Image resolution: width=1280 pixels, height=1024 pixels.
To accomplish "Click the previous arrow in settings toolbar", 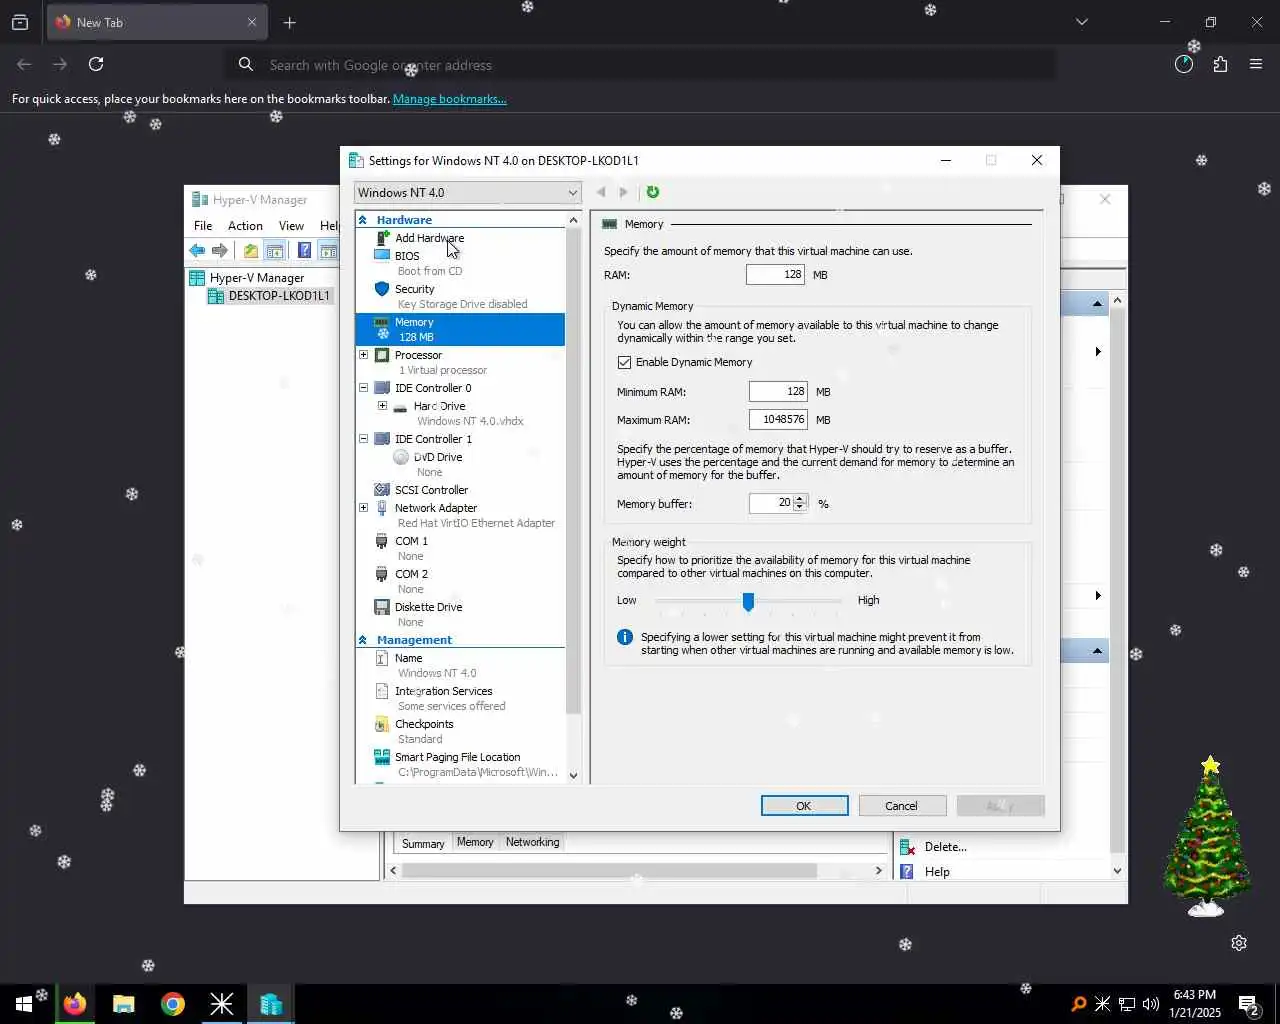I will point(601,192).
